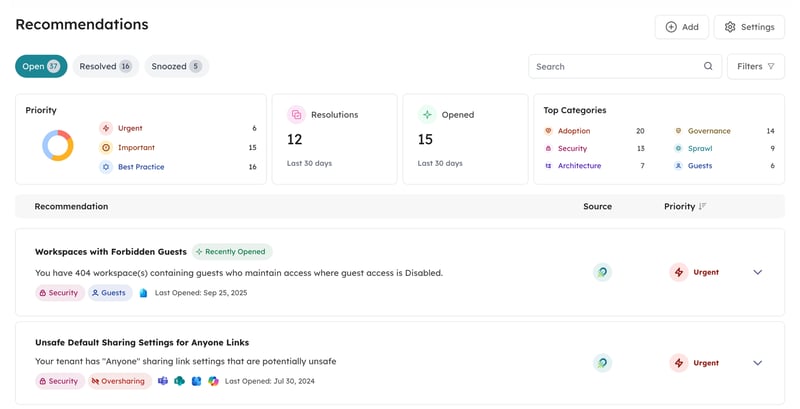Viewport: 800px width, 409px height.
Task: Click source icon for Workspaces with Forbidden Guests
Action: click(602, 272)
